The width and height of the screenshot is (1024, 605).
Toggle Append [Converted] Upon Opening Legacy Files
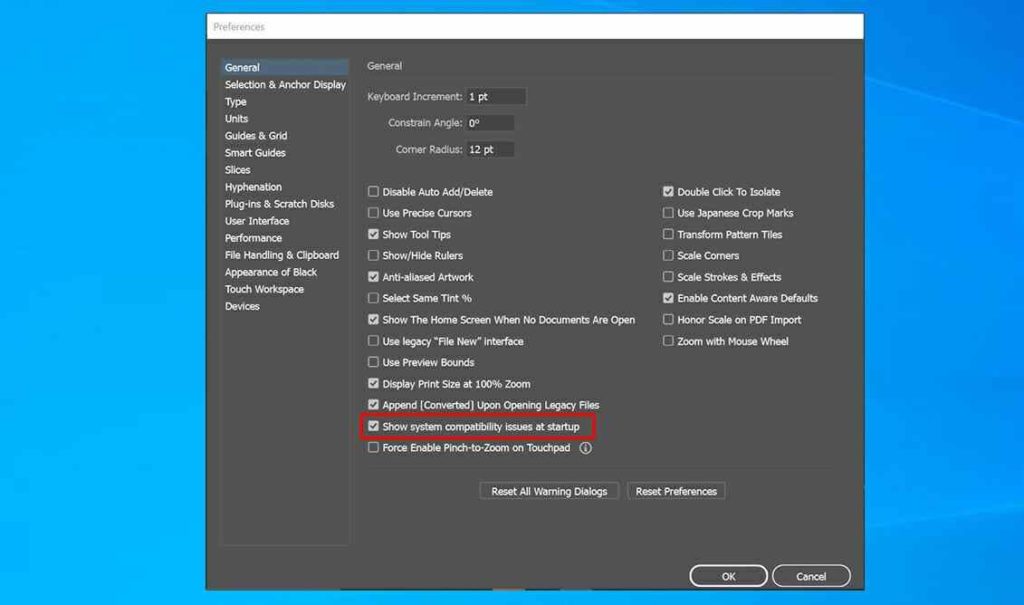click(x=373, y=405)
